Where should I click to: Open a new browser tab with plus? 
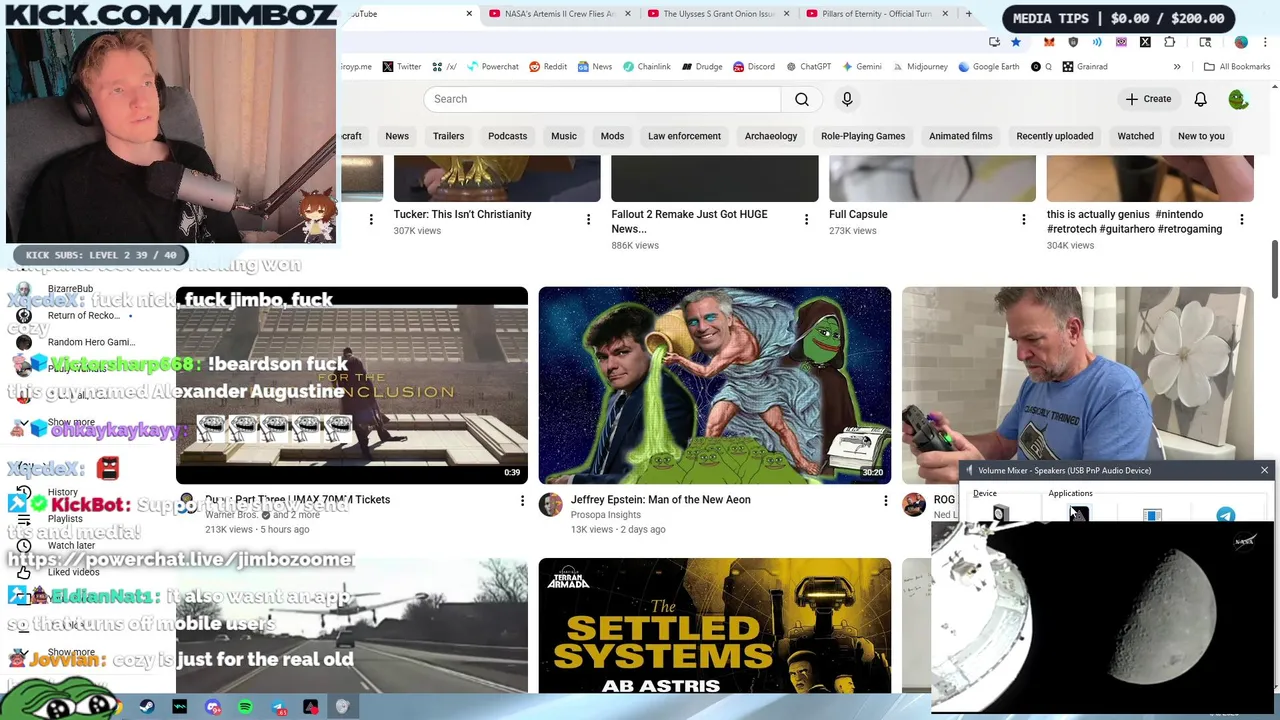968,14
